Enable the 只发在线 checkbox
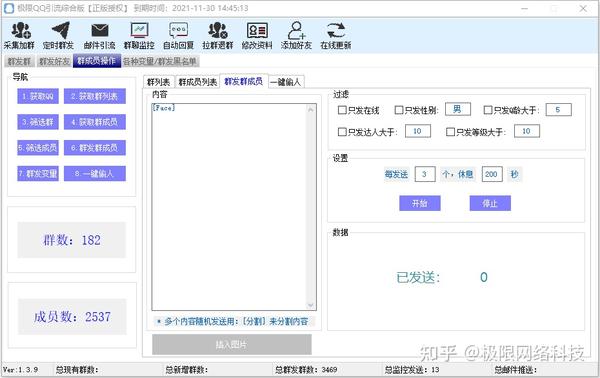This screenshot has width=600, height=378. point(342,110)
